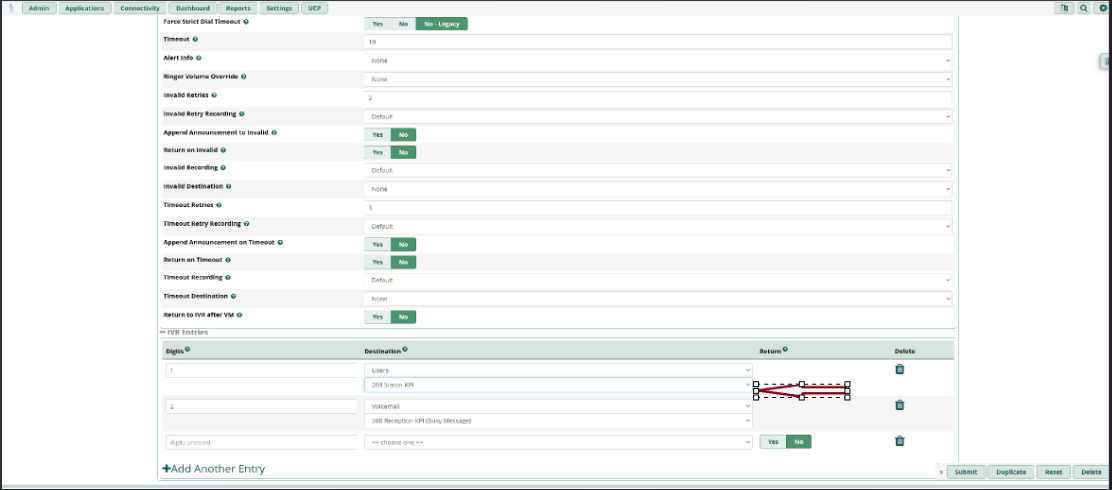Show help for Timeout Destination

pos(233,296)
